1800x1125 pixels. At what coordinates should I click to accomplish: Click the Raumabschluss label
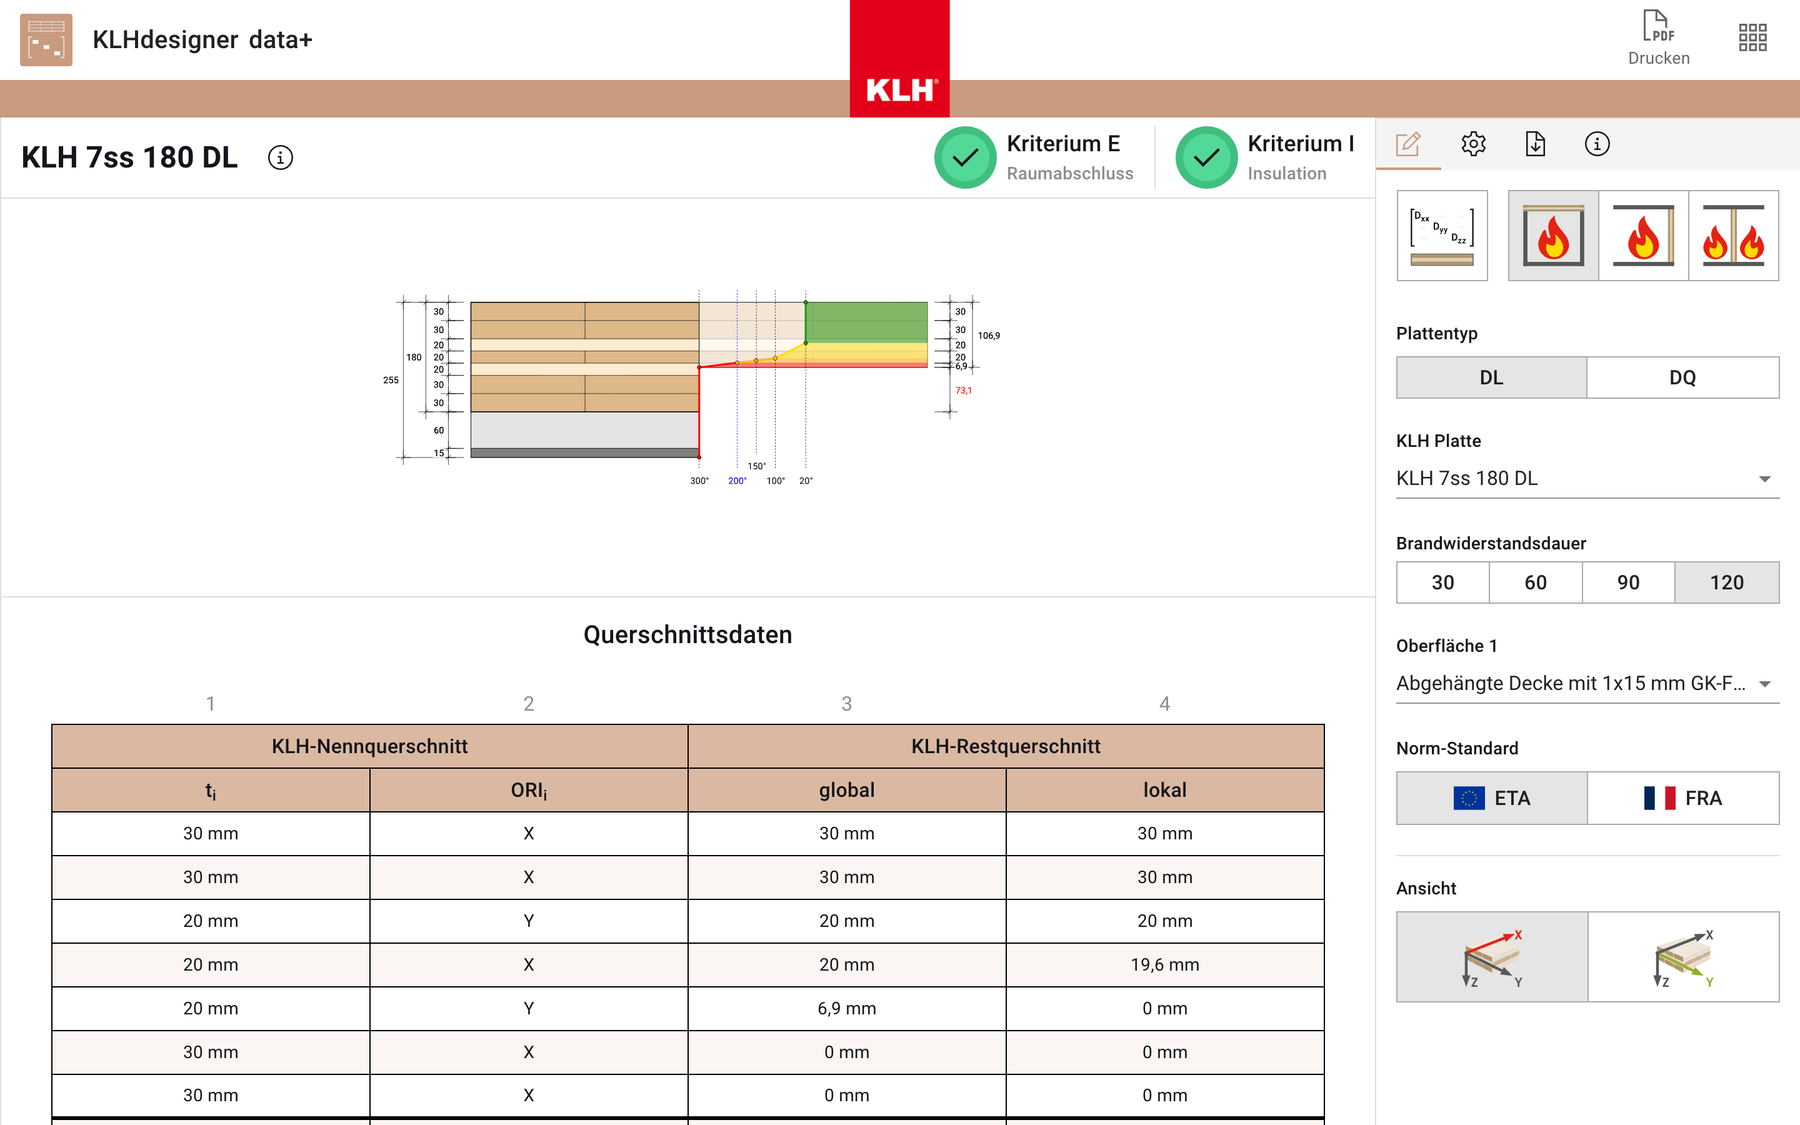[x=1070, y=174]
